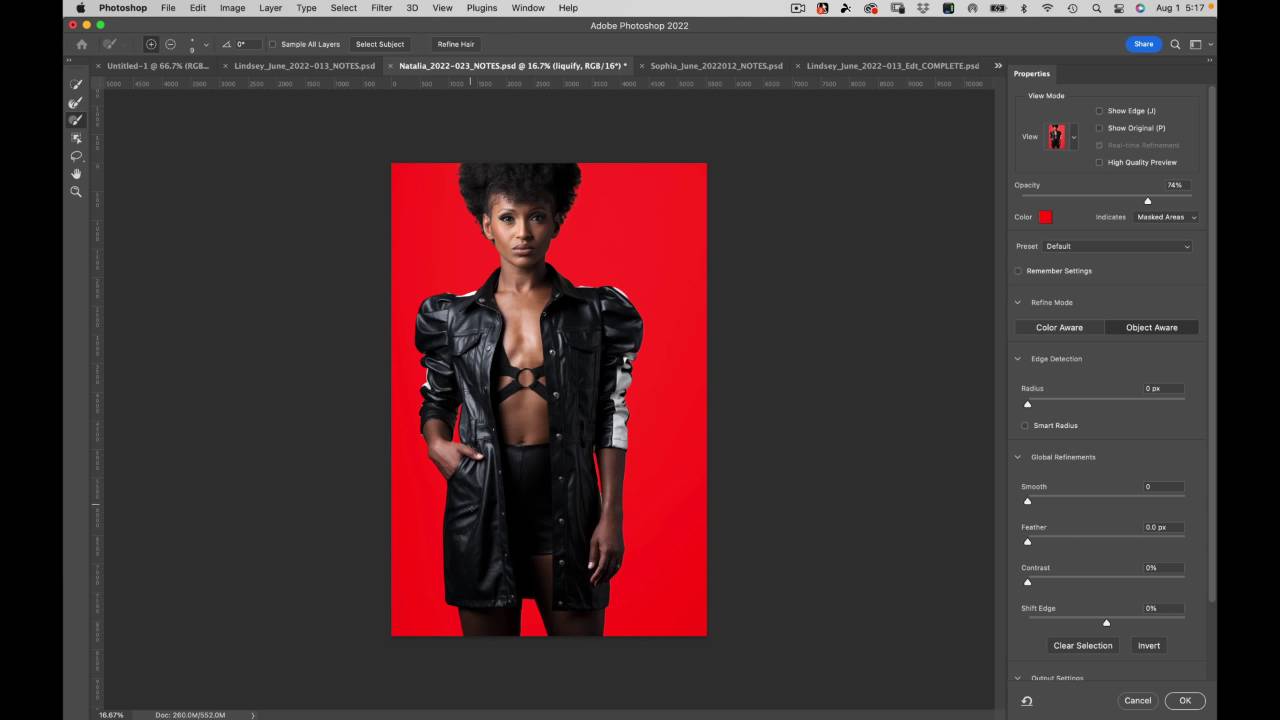Open the Indicates Masked Areas dropdown

(x=1165, y=217)
